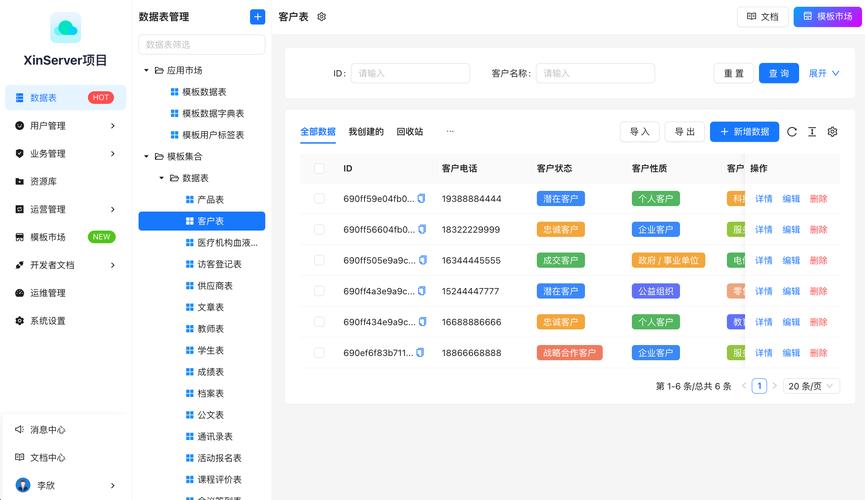
Task: Open 模板市场 sidebar entry
Action: pyautogui.click(x=66, y=237)
